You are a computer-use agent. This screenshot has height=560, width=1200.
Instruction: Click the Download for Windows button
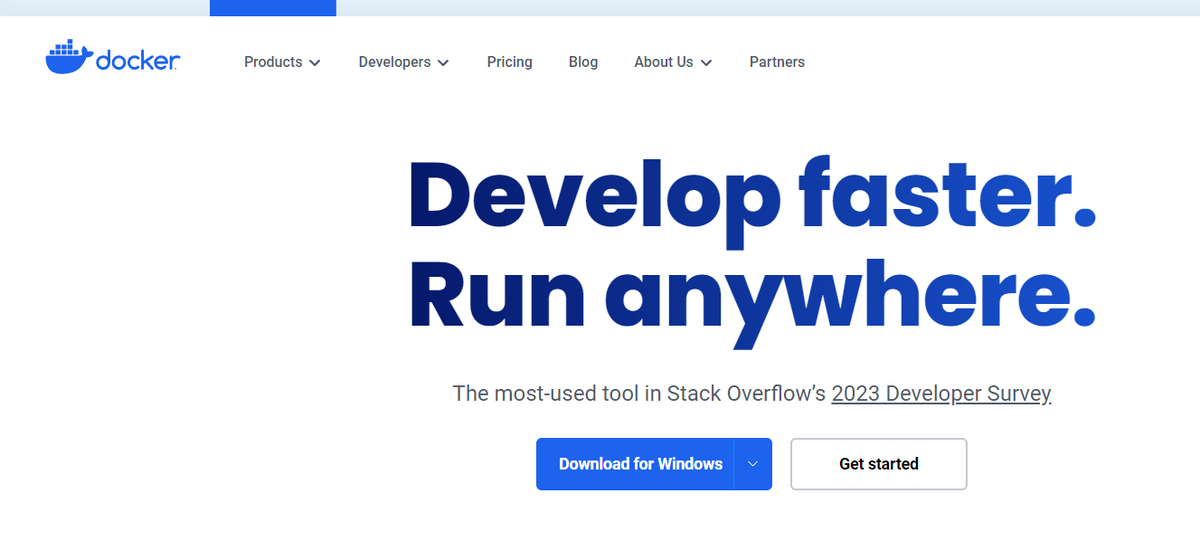click(635, 464)
